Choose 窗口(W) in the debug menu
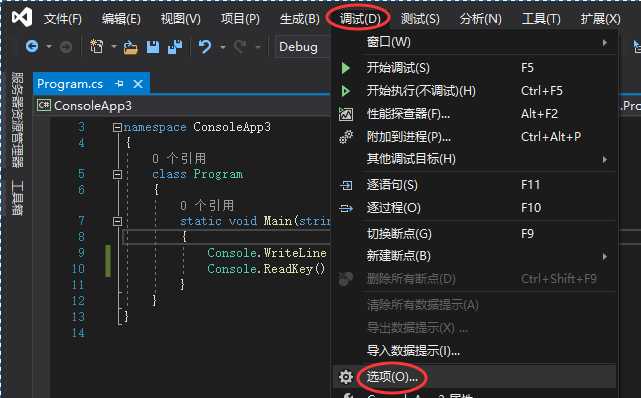Image resolution: width=641 pixels, height=398 pixels. [x=475, y=42]
